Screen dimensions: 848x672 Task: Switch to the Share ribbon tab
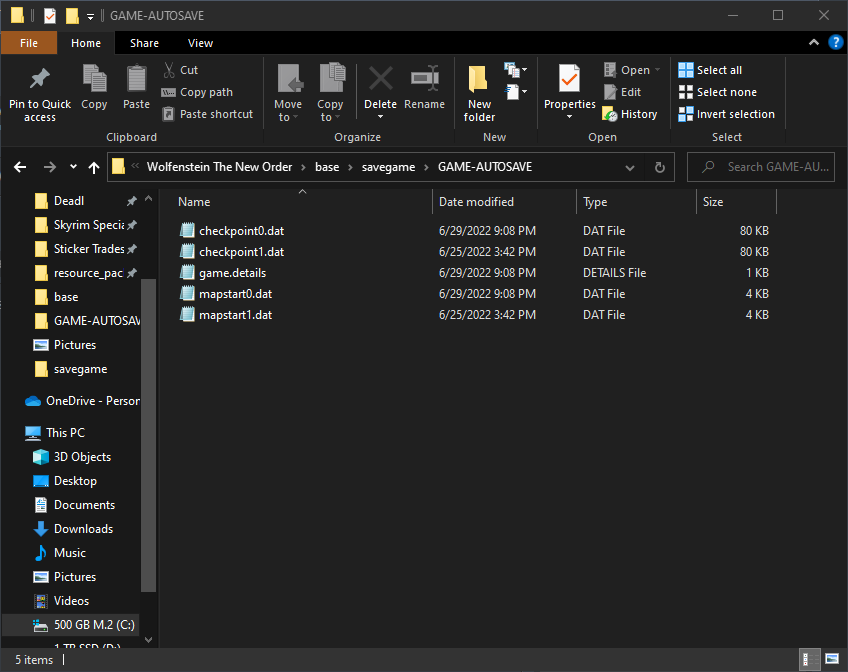pyautogui.click(x=144, y=43)
